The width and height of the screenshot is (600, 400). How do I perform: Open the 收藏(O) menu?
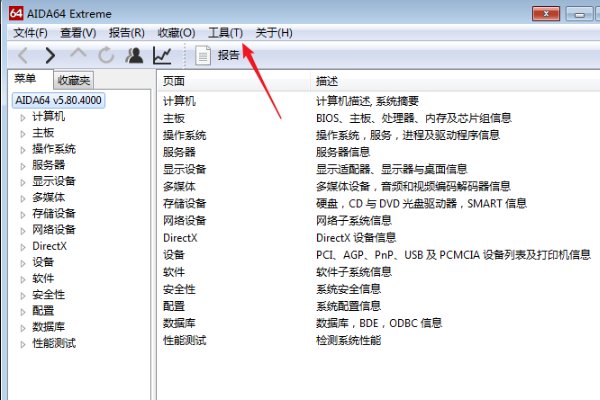tap(176, 33)
